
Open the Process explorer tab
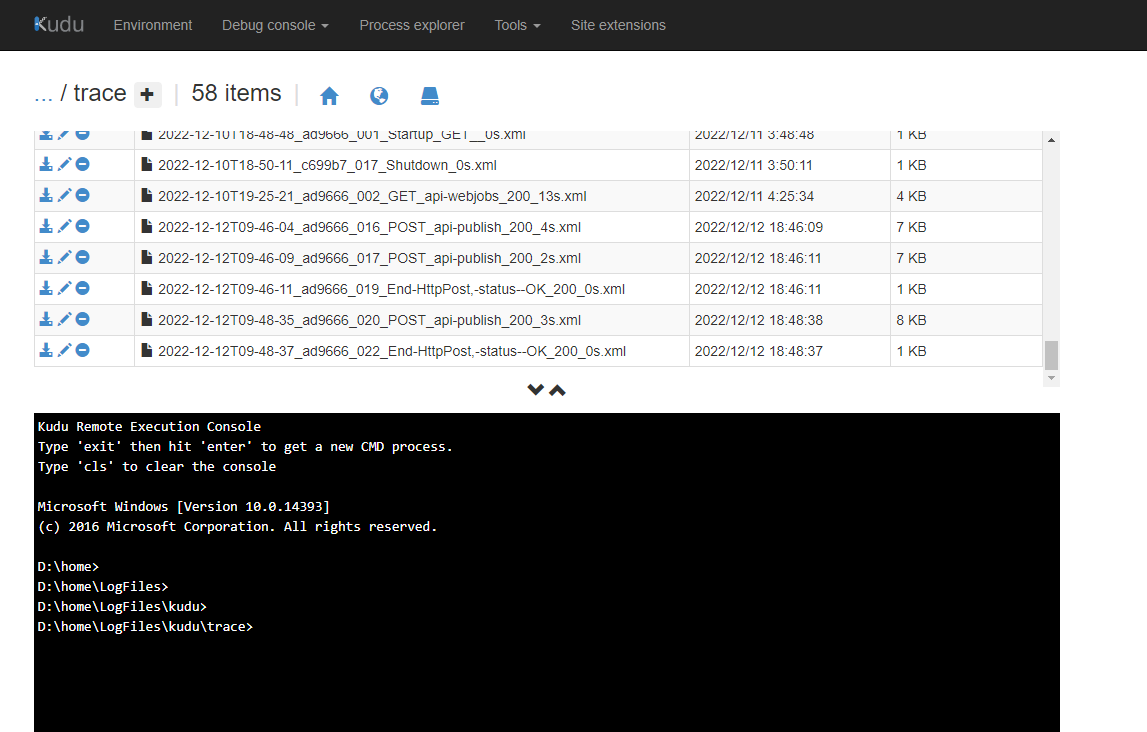click(412, 25)
